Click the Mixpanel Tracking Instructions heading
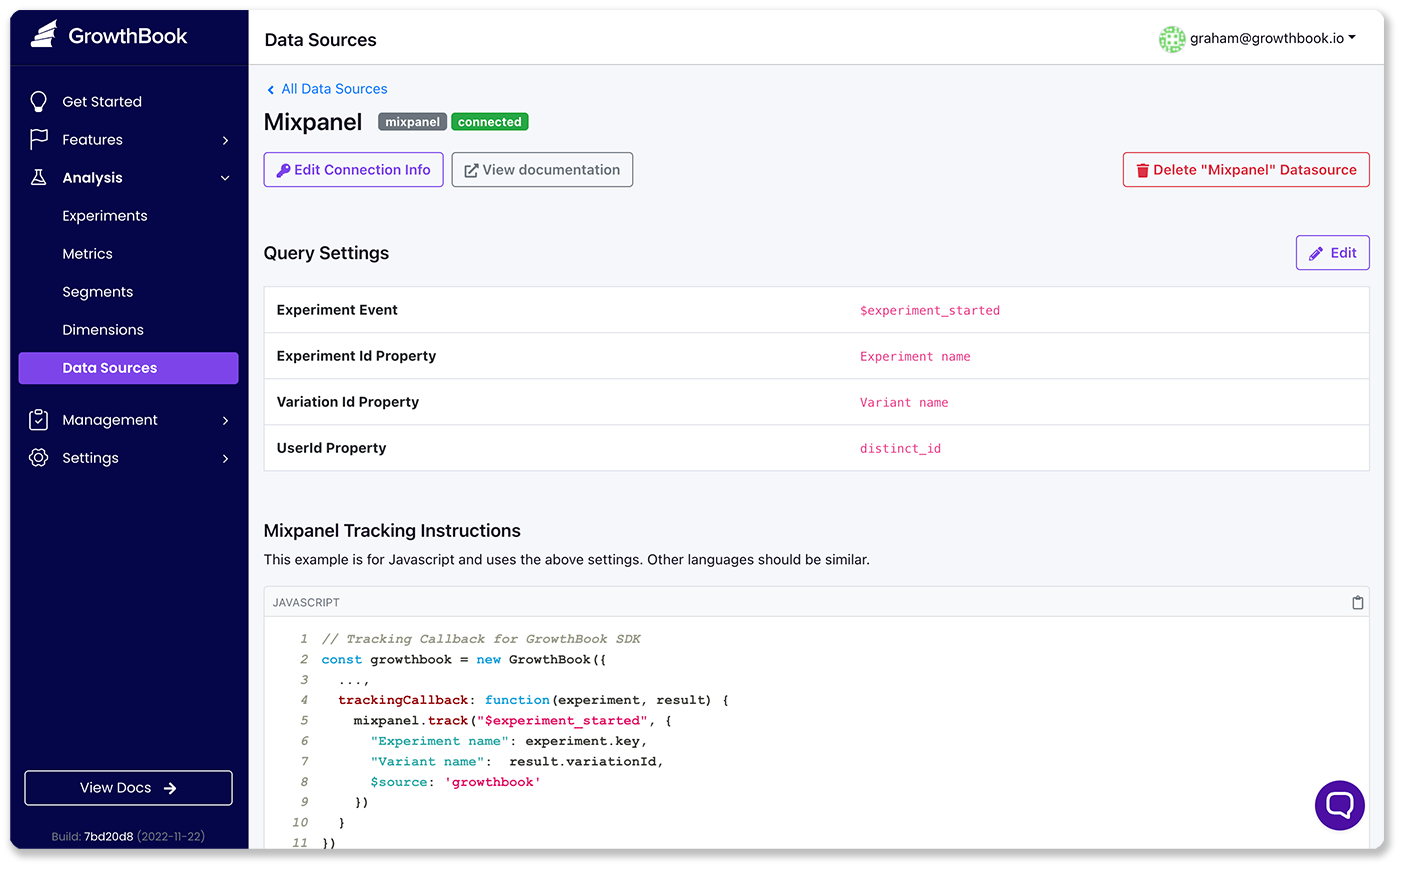Screen dimensions: 1412x872 tap(392, 531)
